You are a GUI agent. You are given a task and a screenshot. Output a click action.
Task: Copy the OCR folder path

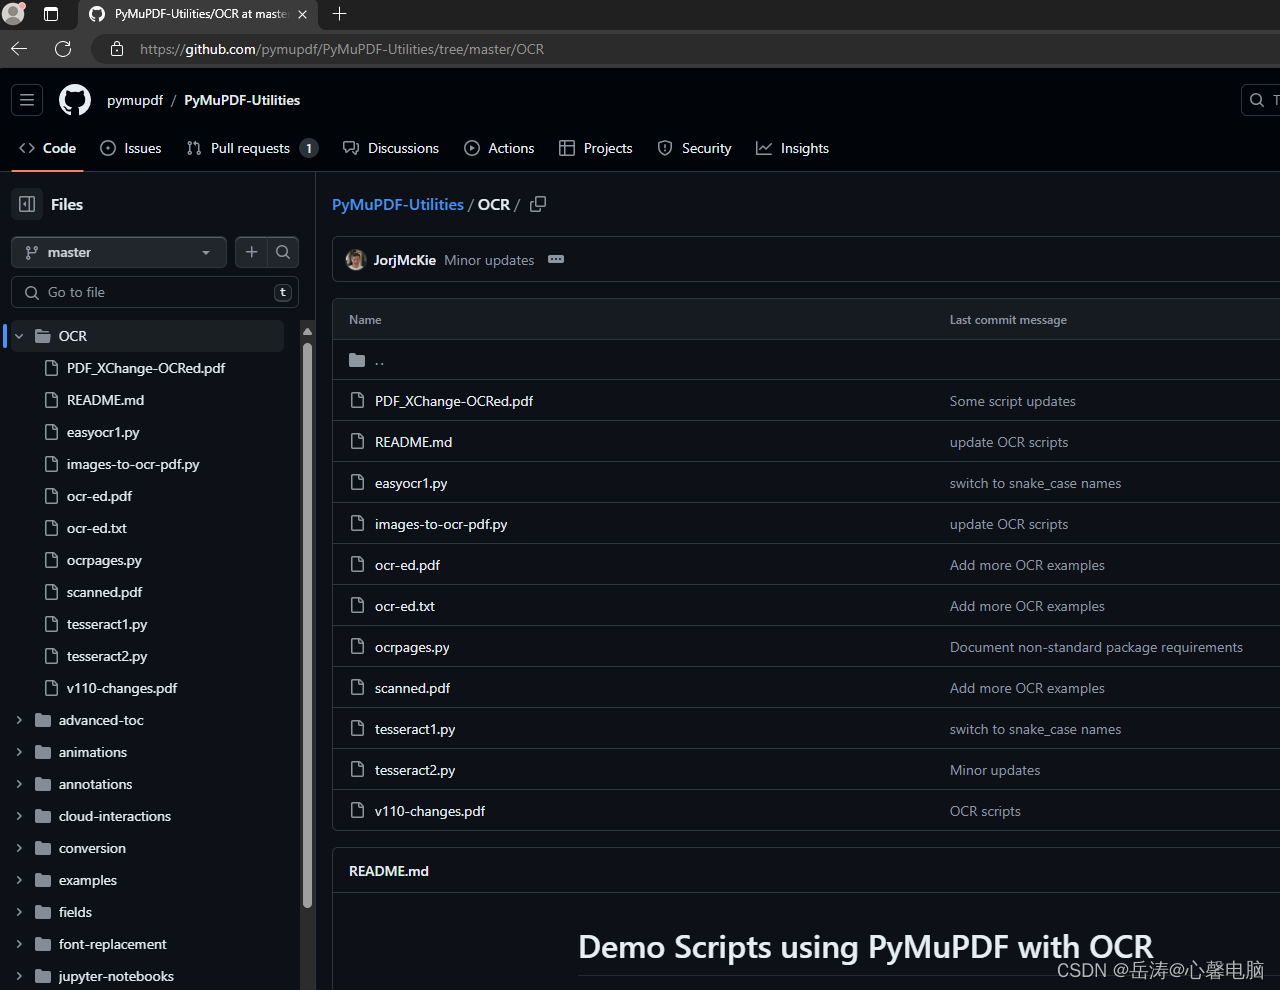tap(538, 204)
